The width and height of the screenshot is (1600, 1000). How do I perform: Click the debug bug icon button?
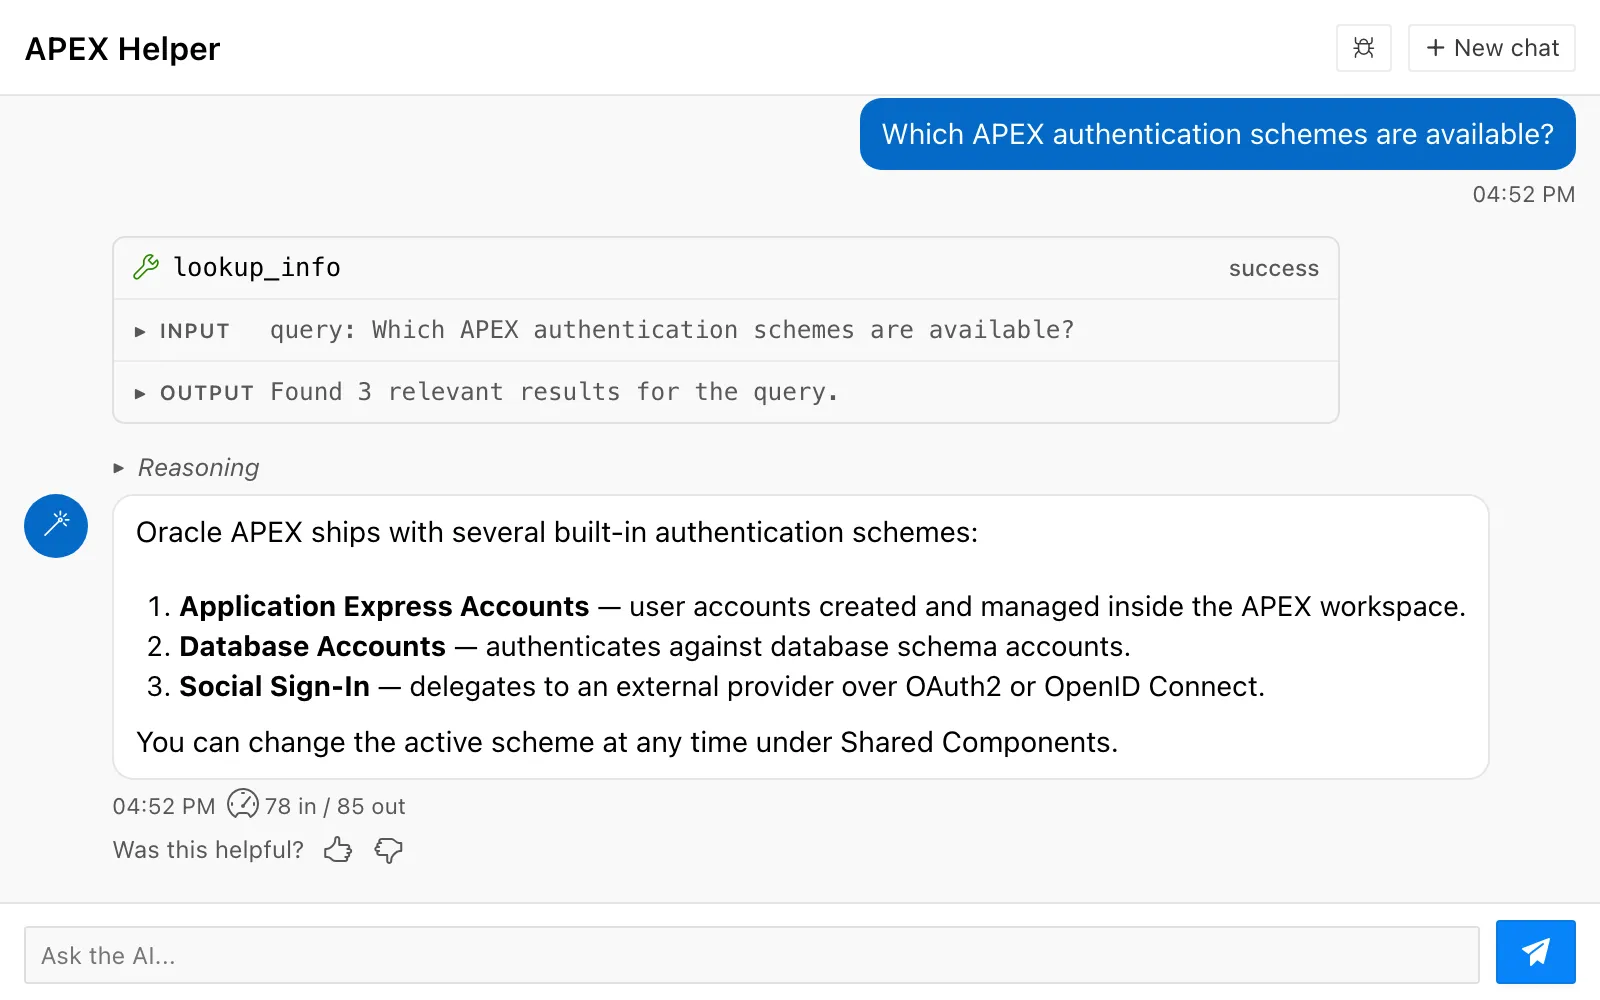(1364, 48)
